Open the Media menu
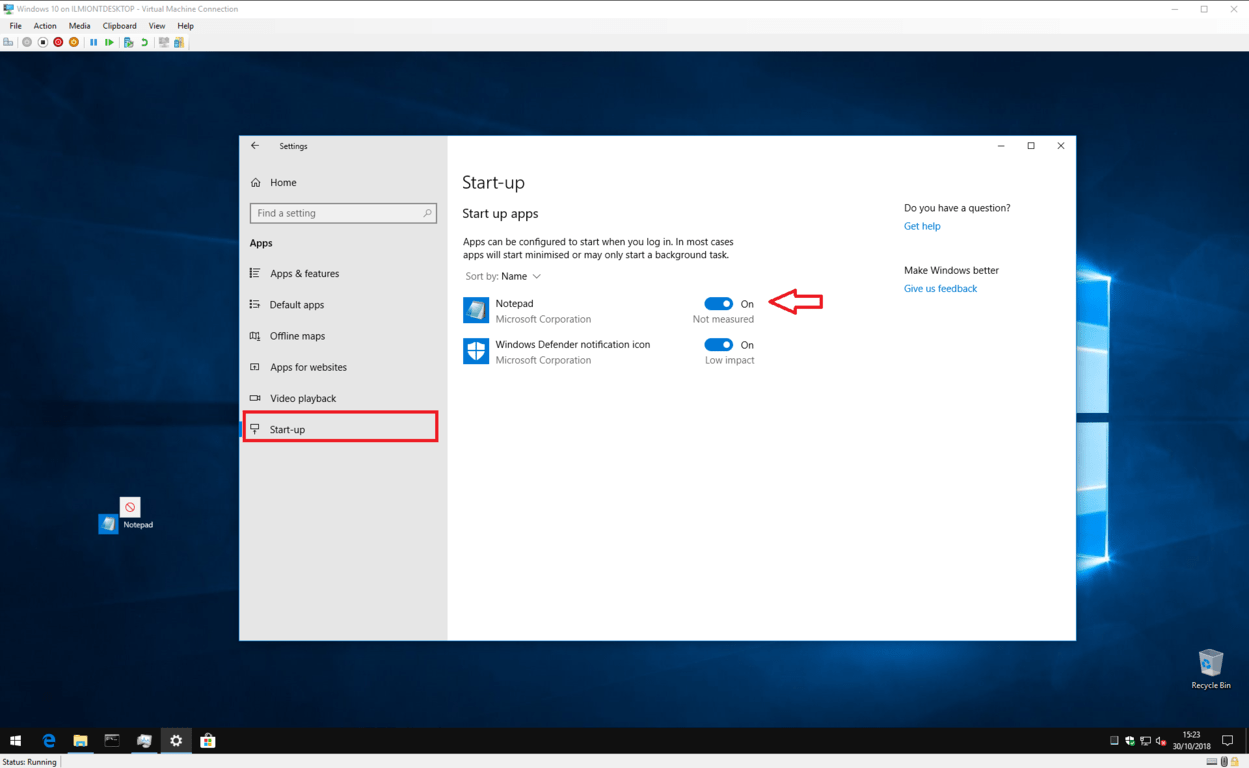1249x768 pixels. tap(79, 26)
